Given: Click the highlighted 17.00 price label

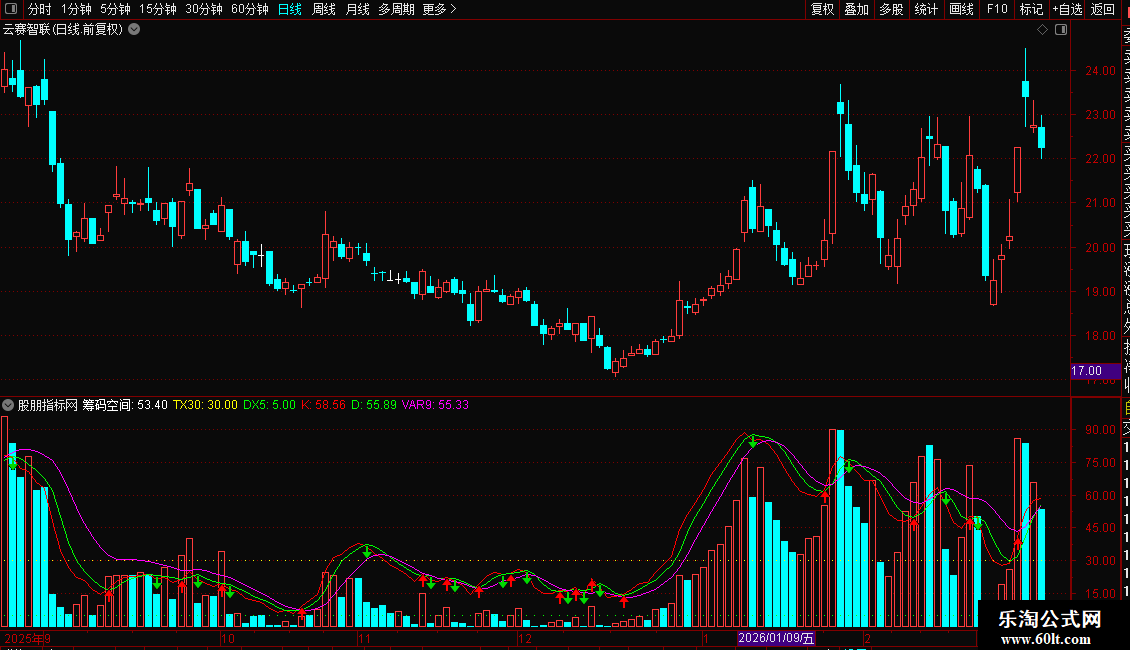Looking at the screenshot, I should (1095, 371).
